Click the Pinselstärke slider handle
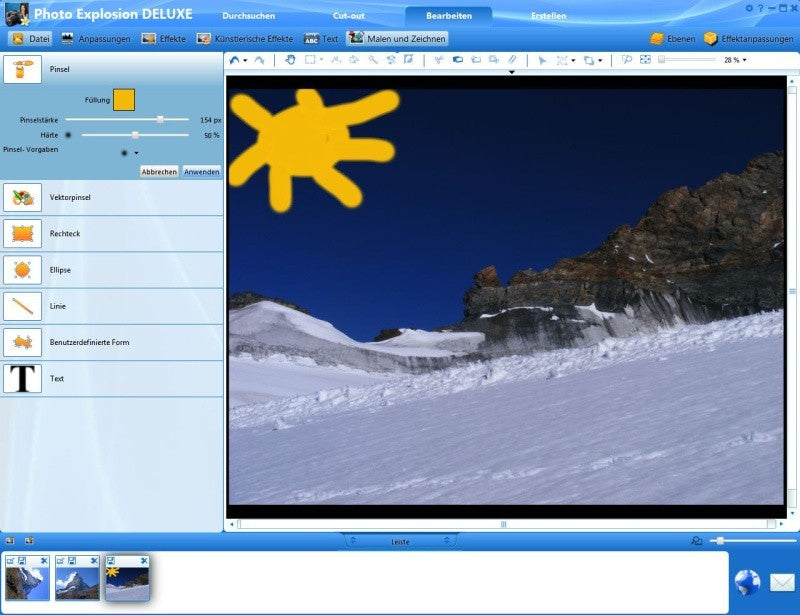This screenshot has width=800, height=615. (x=160, y=119)
